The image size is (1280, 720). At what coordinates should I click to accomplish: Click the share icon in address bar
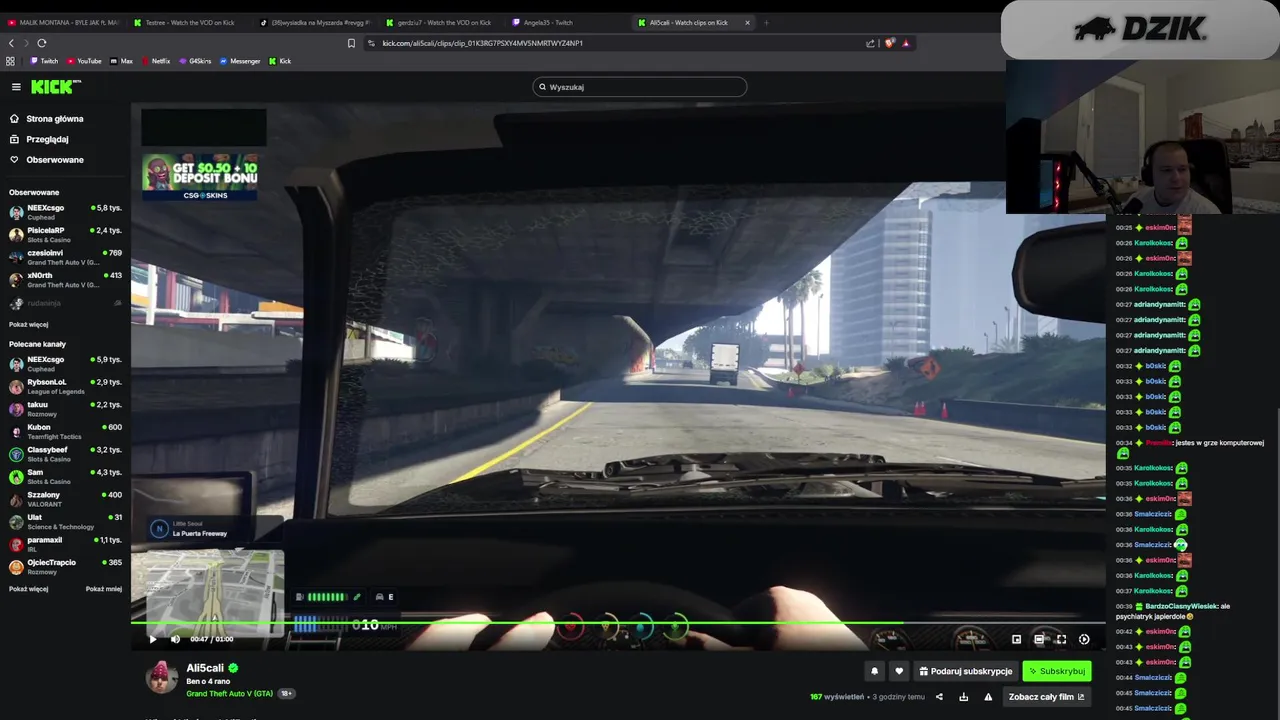[870, 43]
